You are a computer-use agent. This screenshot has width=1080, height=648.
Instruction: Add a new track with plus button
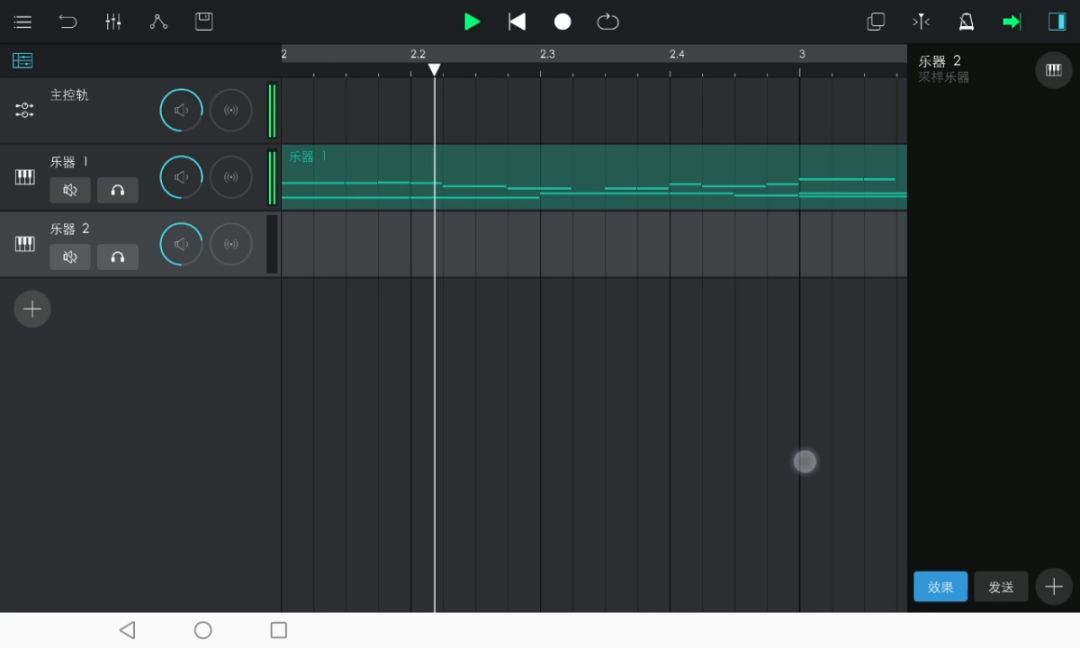pos(32,309)
